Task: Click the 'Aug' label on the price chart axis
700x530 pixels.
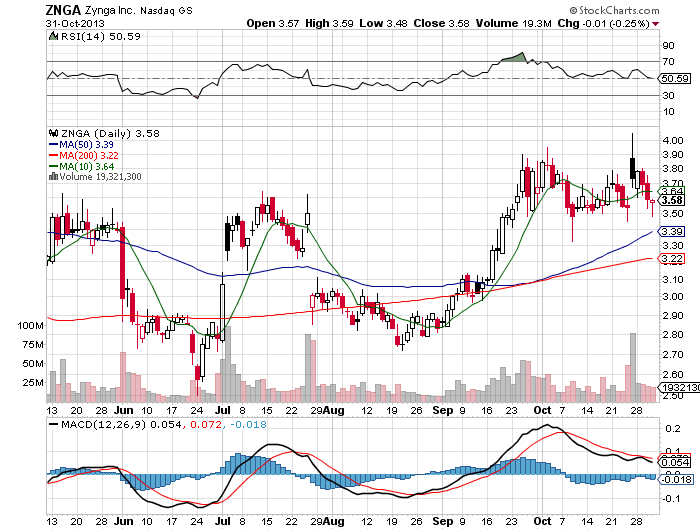Action: point(333,410)
